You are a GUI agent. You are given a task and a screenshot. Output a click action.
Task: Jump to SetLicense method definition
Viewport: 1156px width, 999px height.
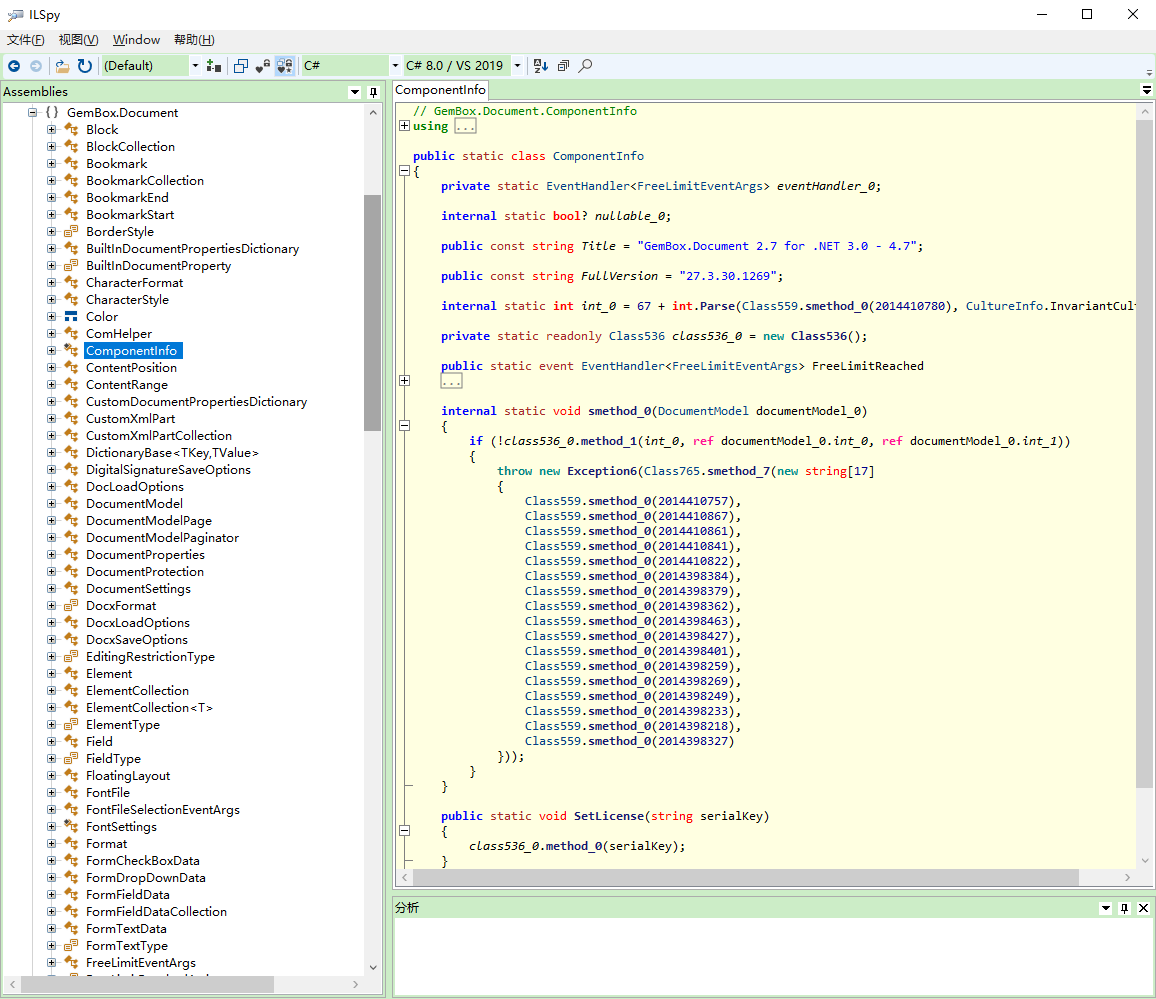609,816
